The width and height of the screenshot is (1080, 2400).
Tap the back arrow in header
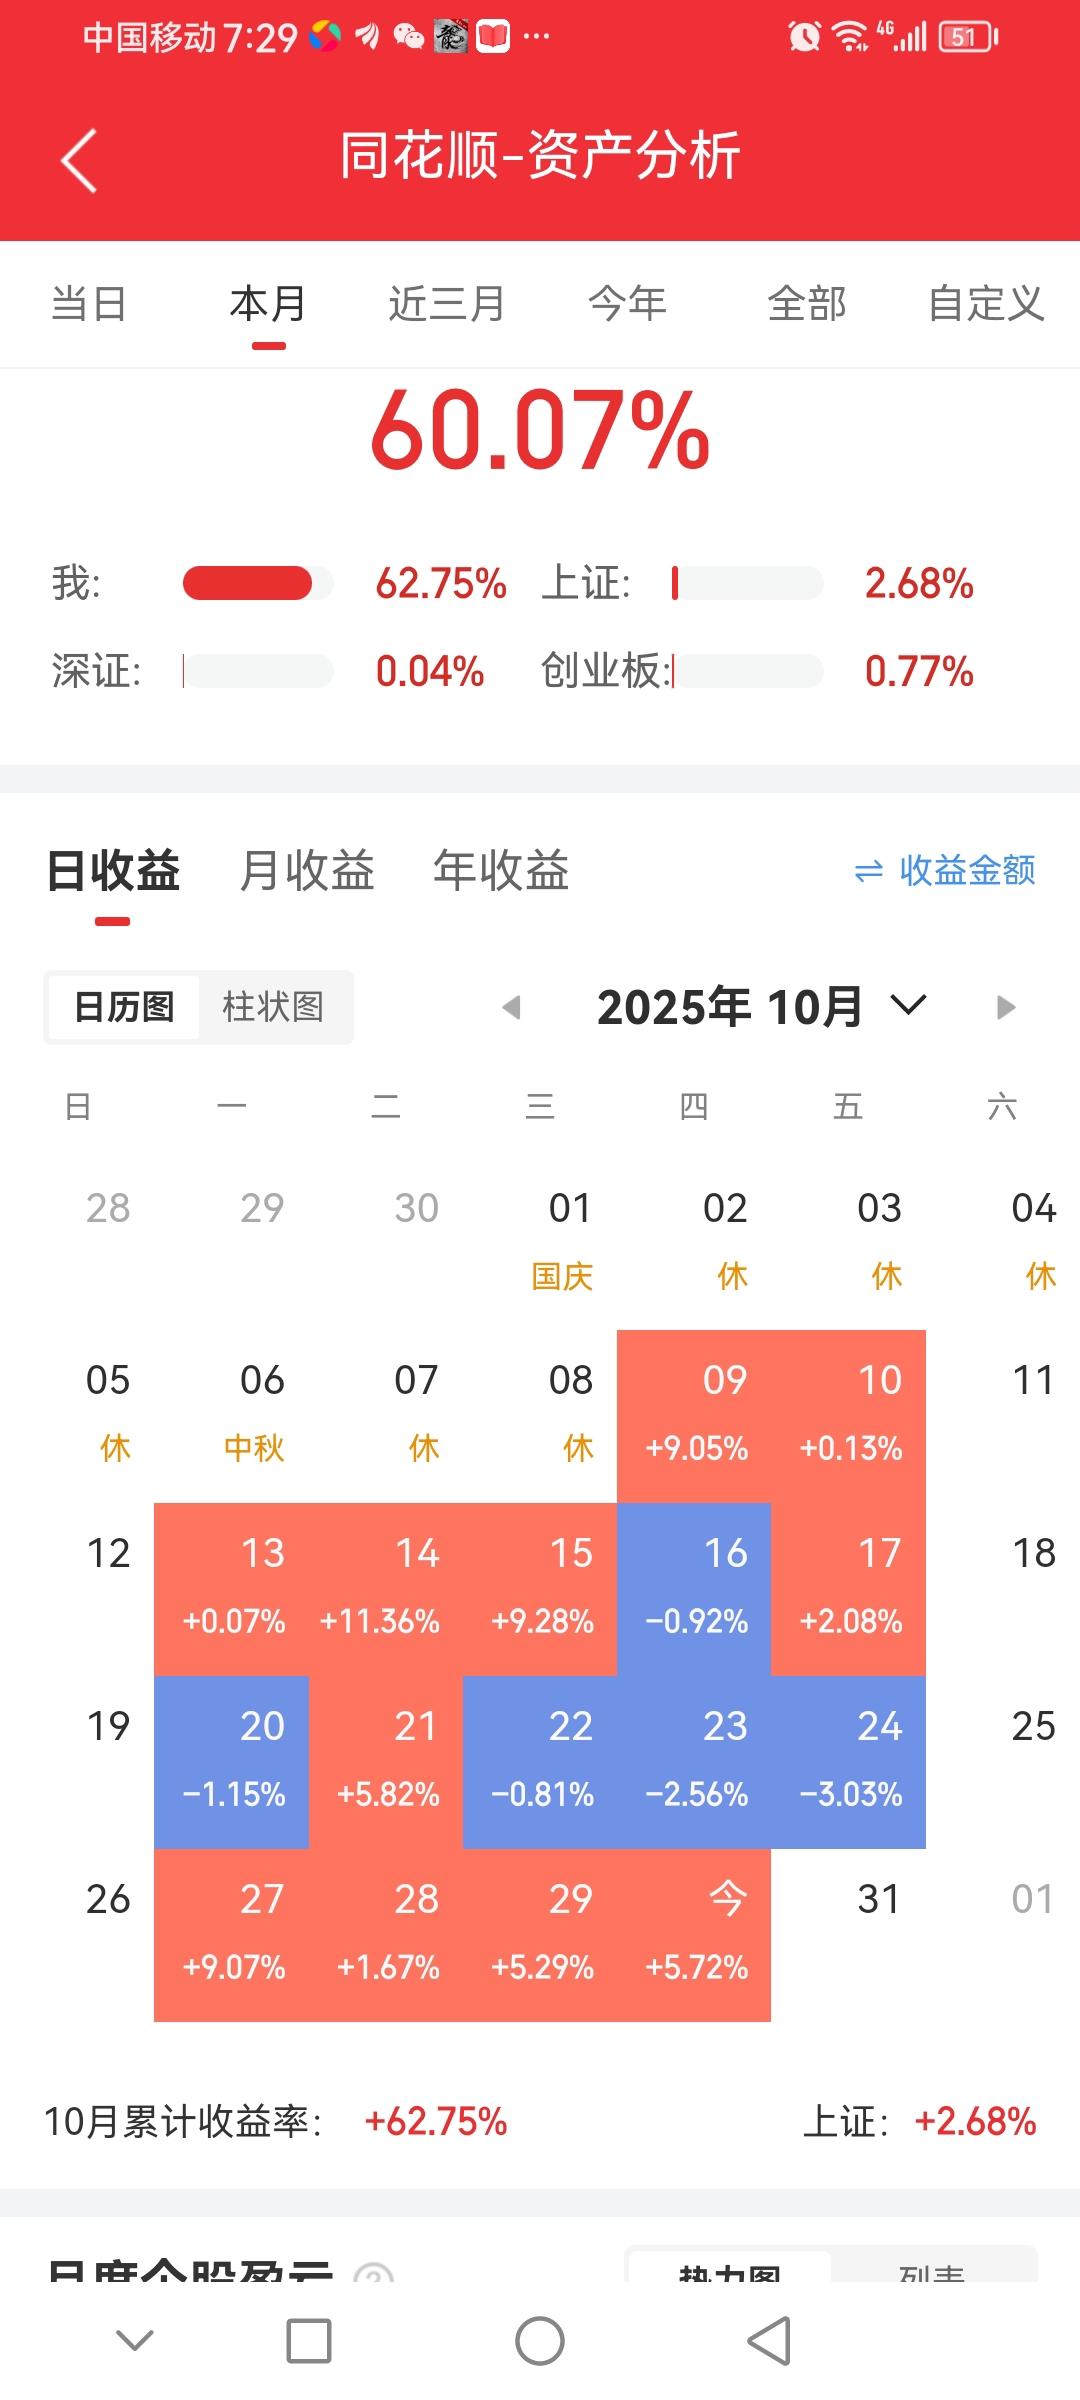79,160
